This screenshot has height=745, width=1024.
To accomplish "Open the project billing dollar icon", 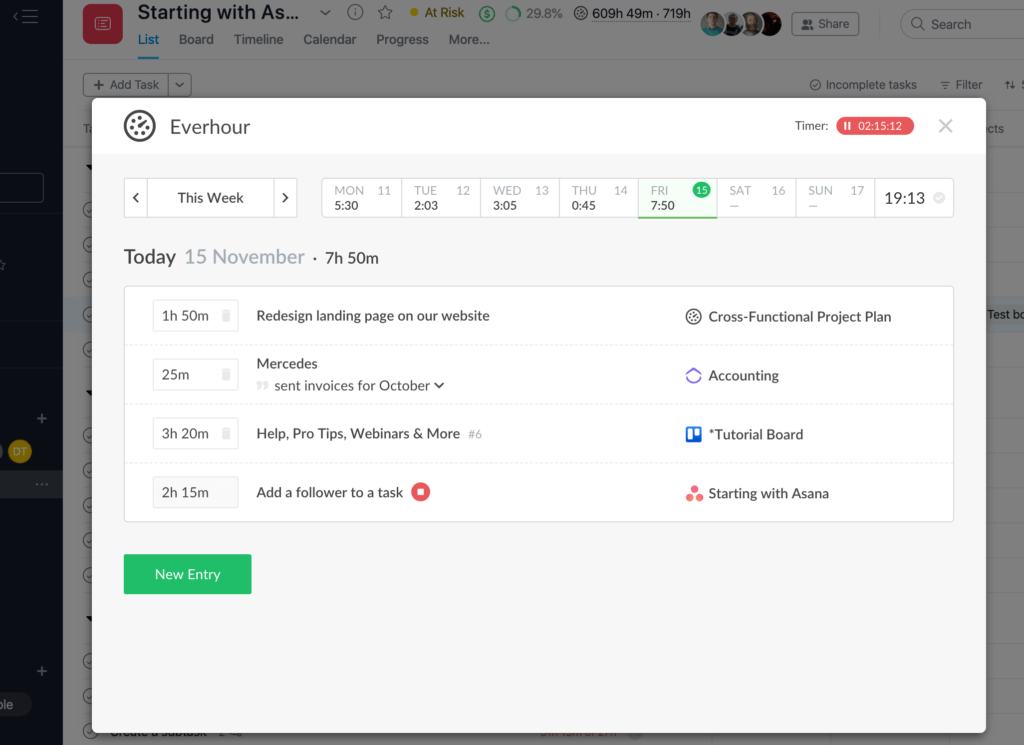I will [x=486, y=13].
